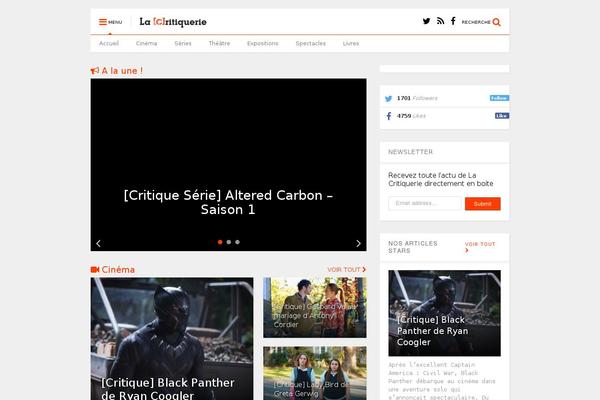Focus the newsletter Email address field

(425, 203)
